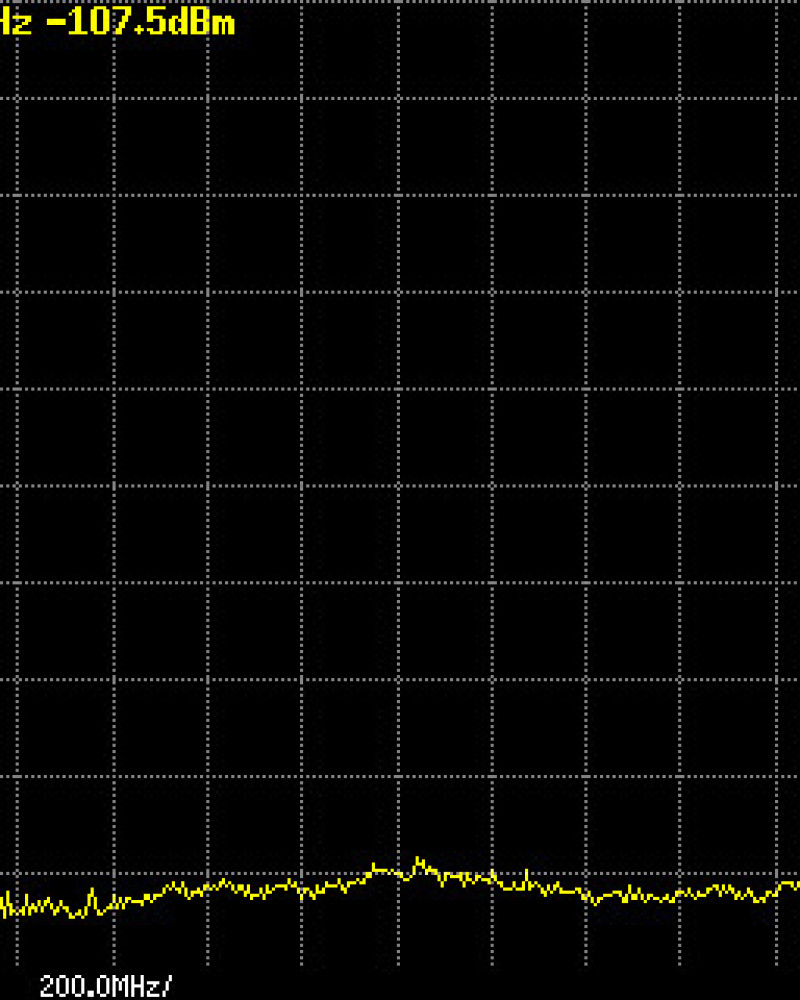The height and width of the screenshot is (1000, 800).
Task: Click the tallest peak of the yellow trace
Action: pos(418,859)
